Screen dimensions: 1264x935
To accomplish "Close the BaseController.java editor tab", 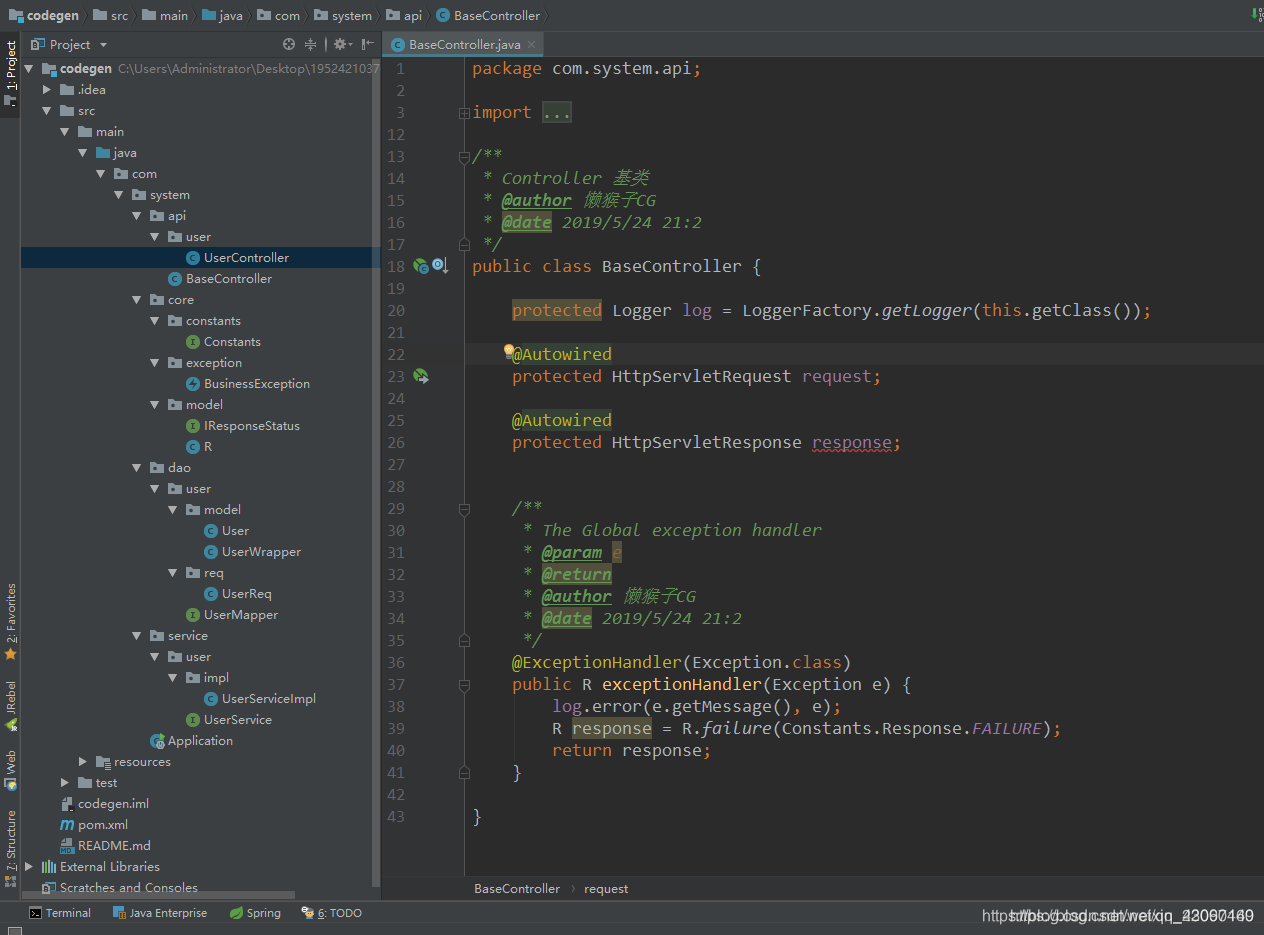I will pos(532,44).
